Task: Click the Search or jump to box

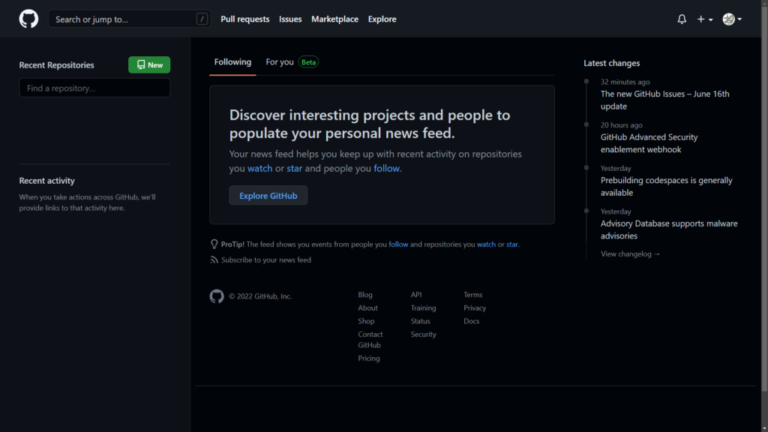Action: tap(120, 19)
